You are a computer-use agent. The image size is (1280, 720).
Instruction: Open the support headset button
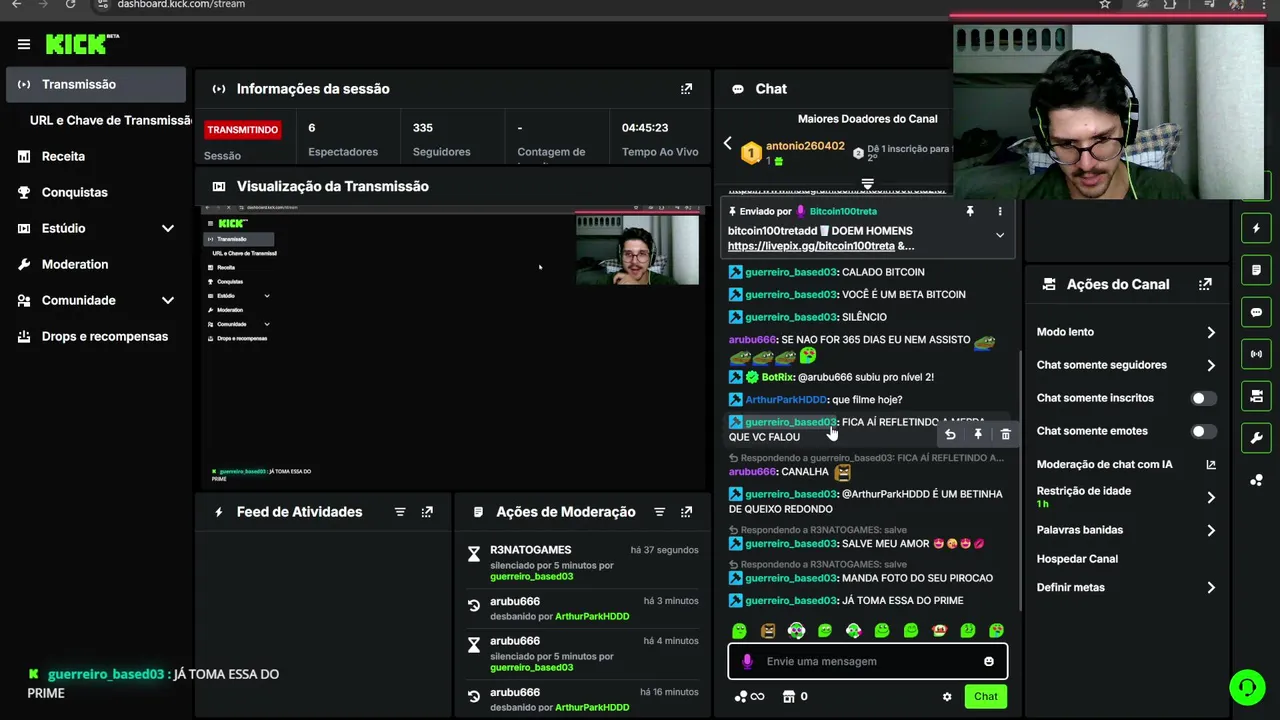coord(1247,687)
